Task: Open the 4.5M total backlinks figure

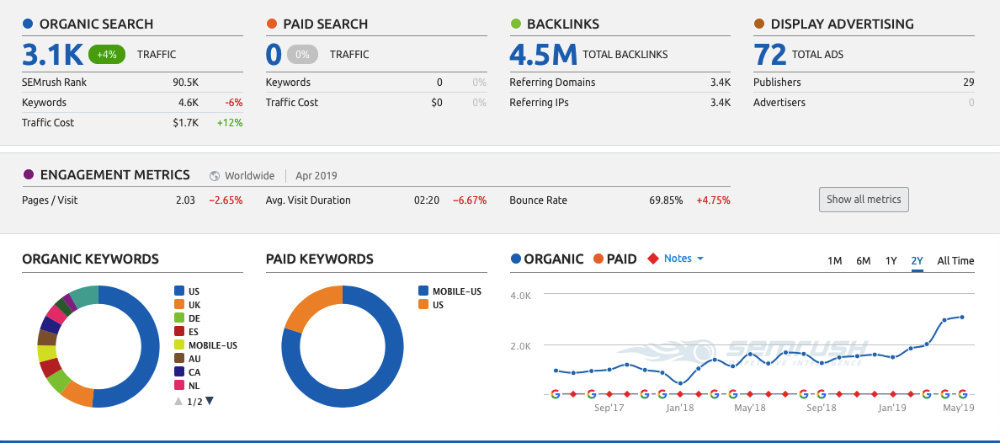Action: click(542, 53)
